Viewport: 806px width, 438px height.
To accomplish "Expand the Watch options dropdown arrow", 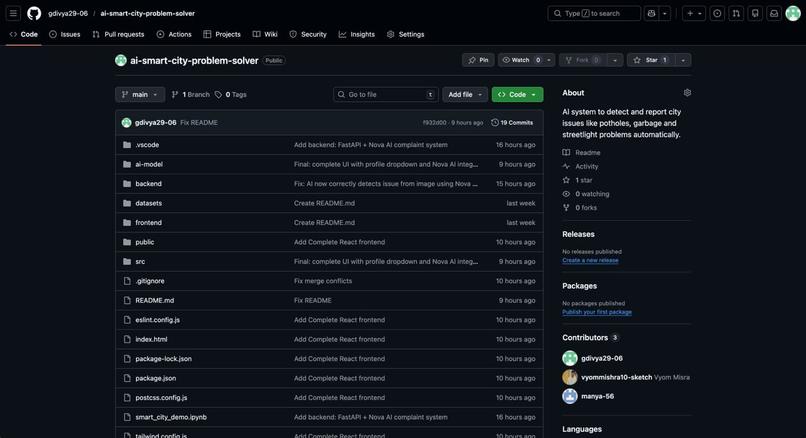I will click(549, 60).
